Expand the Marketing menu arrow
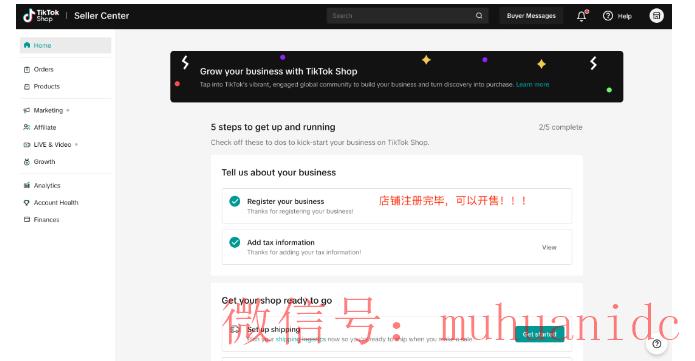The image size is (695, 361). click(68, 110)
